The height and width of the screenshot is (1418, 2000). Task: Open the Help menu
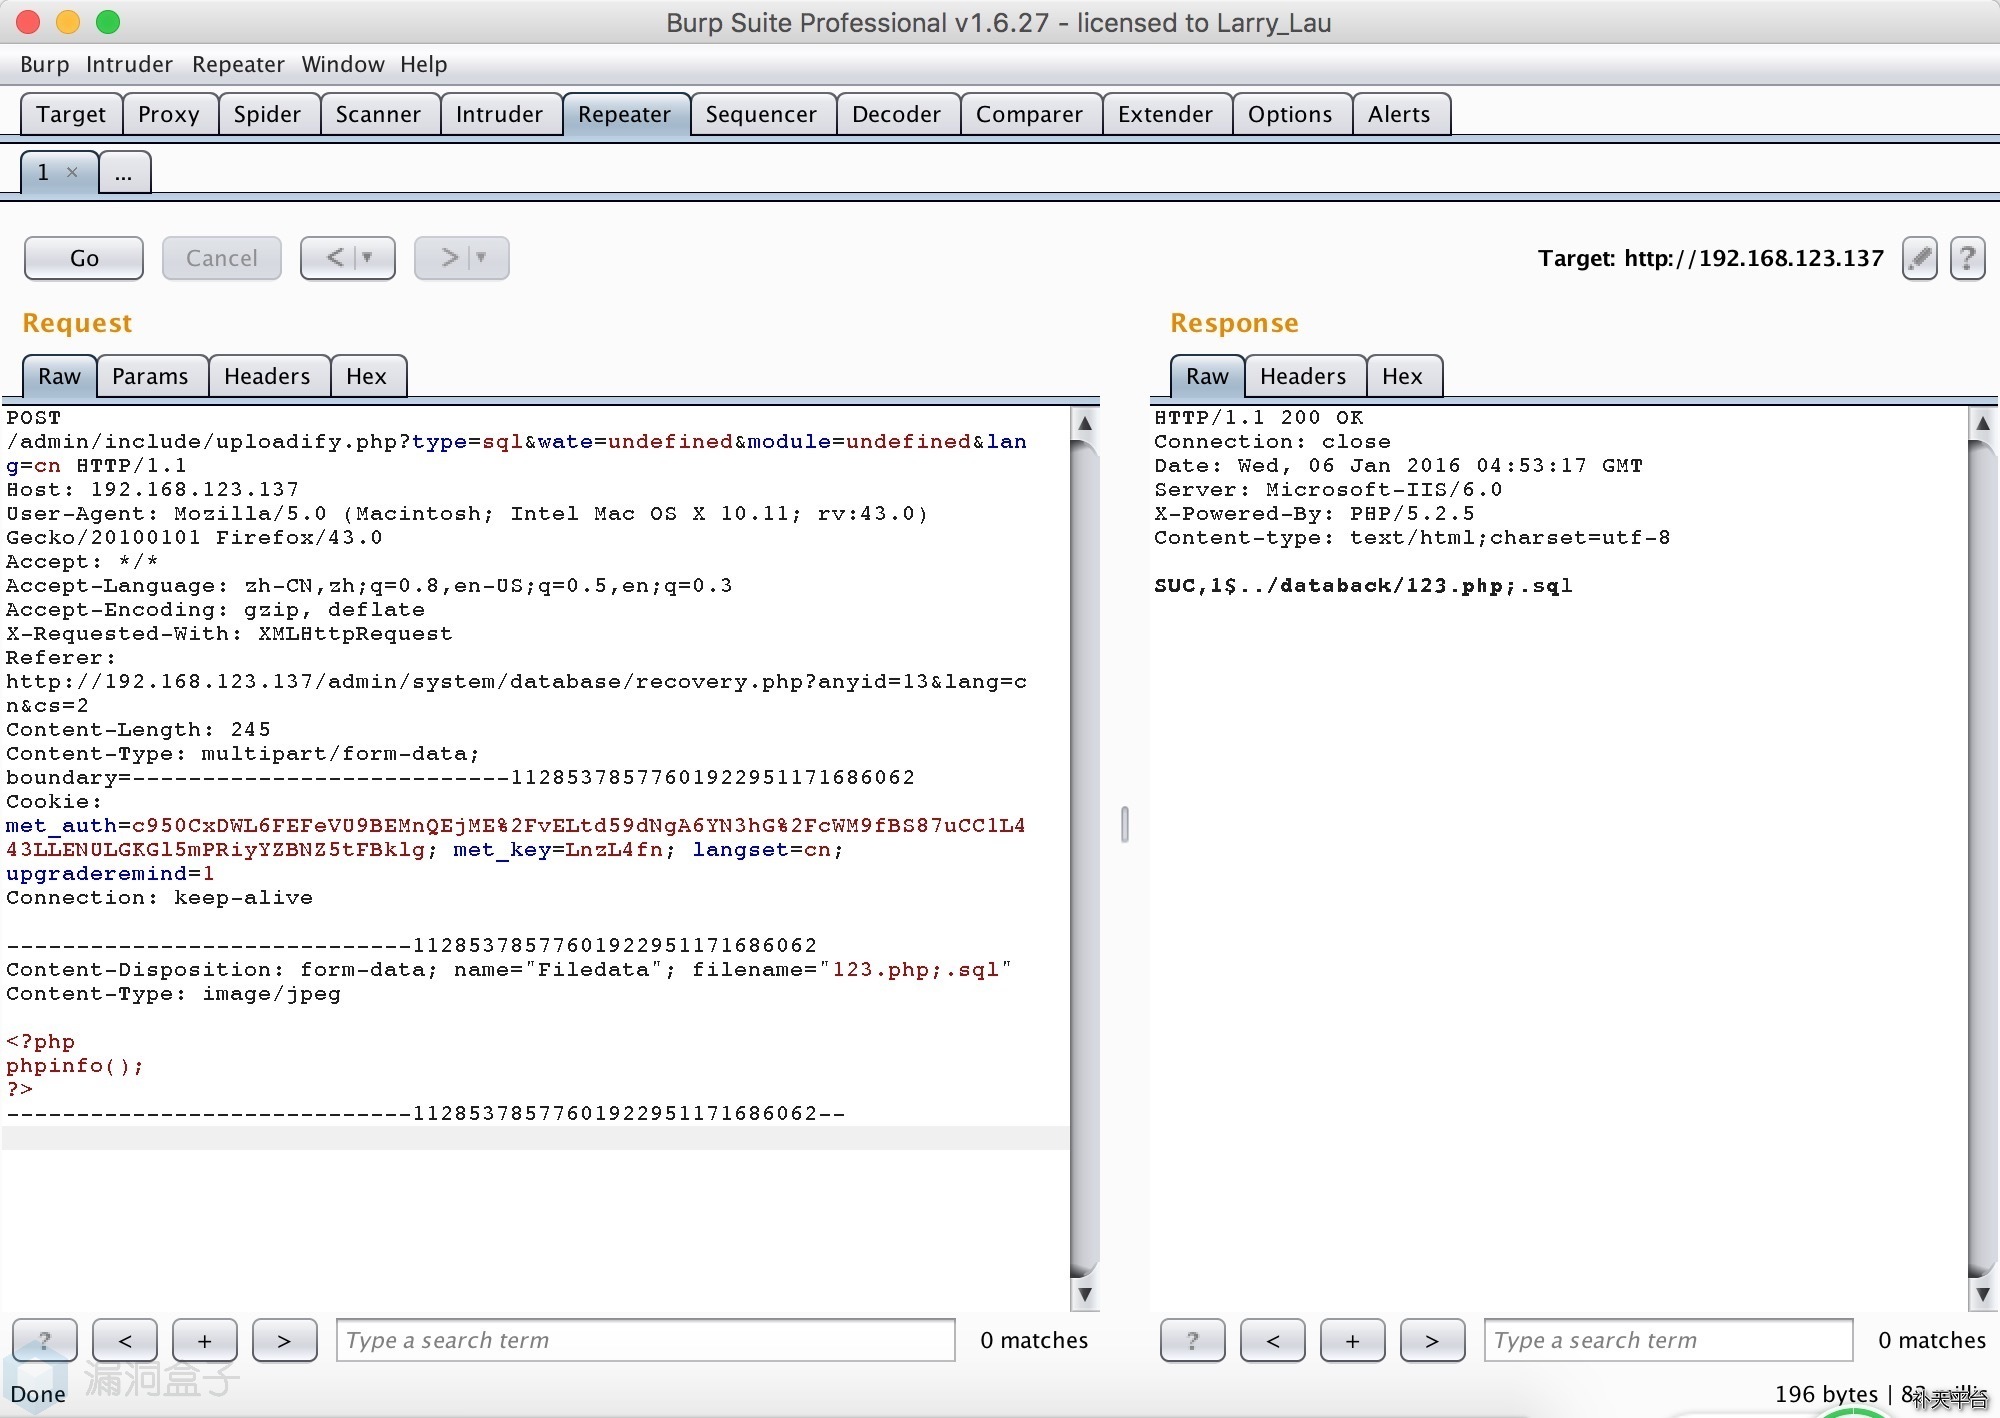[x=424, y=64]
